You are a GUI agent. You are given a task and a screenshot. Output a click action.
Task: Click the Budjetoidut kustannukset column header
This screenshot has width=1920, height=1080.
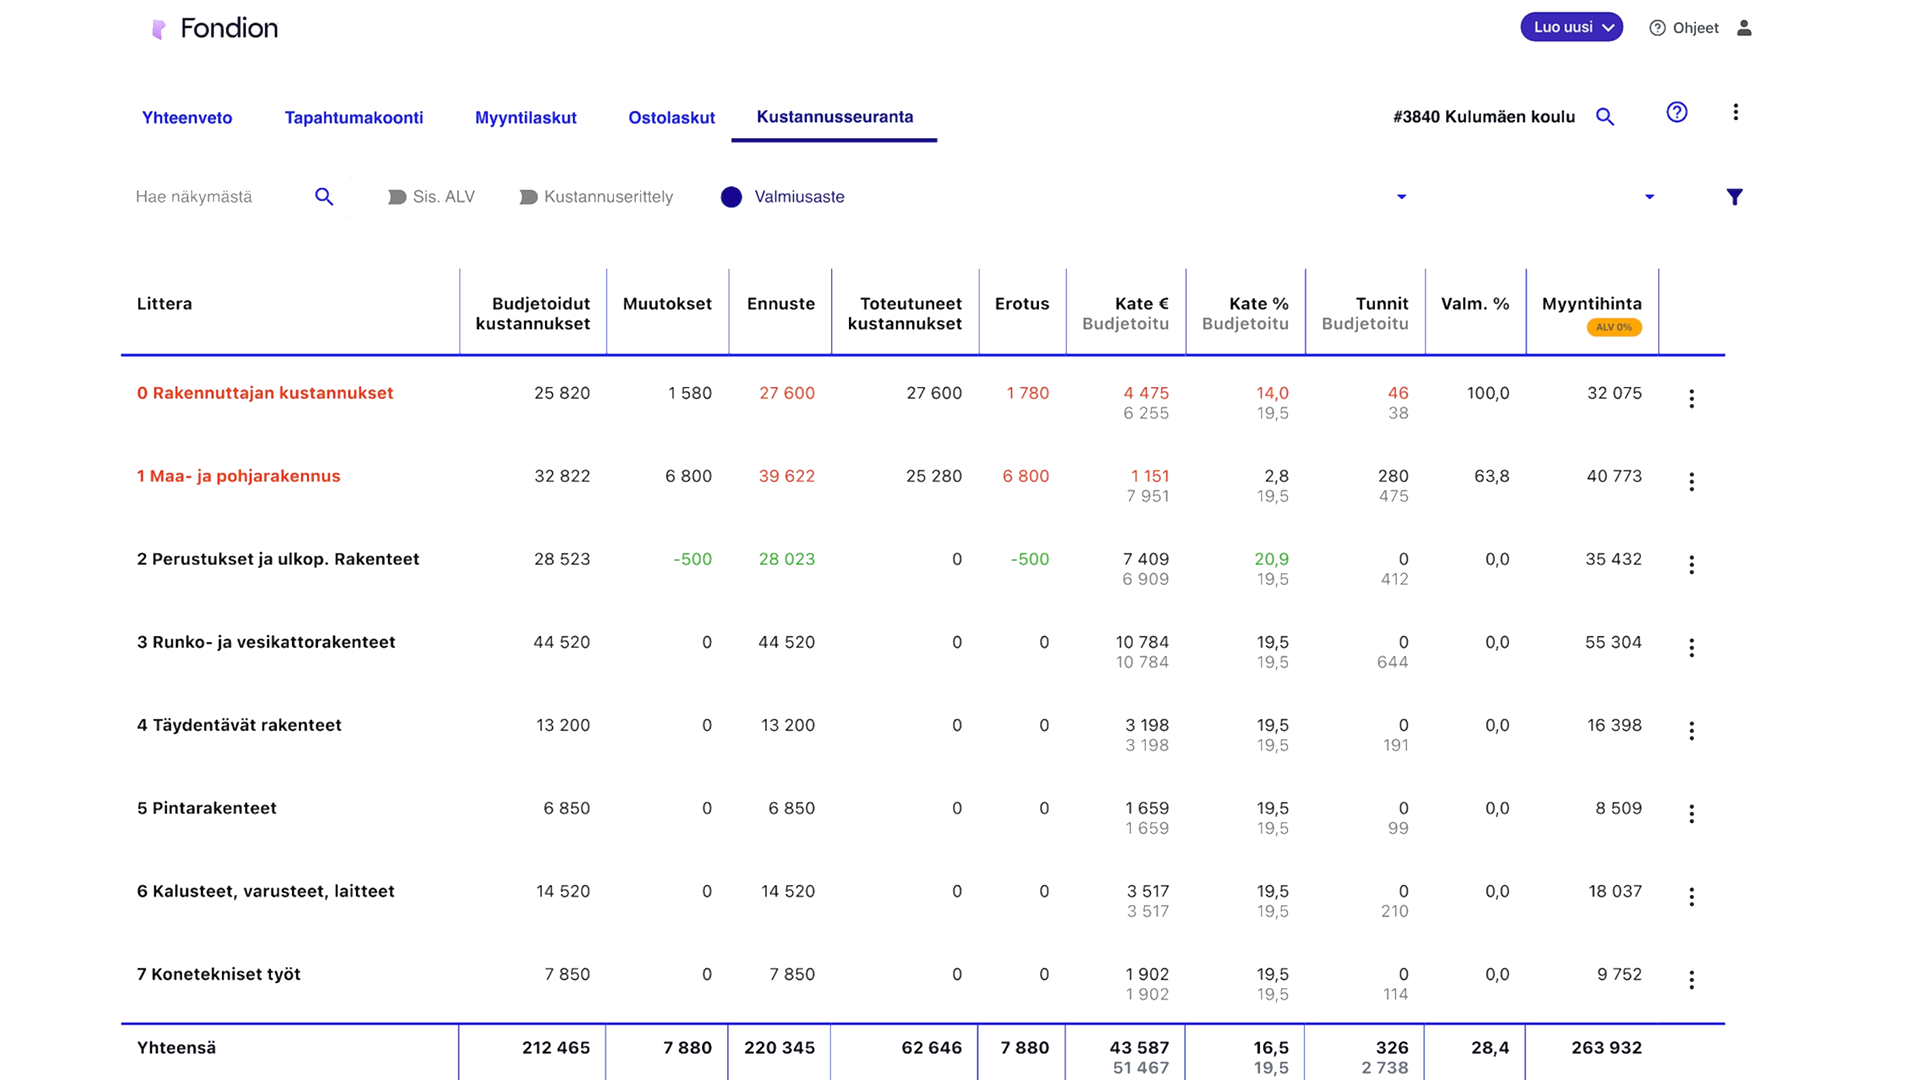[533, 313]
